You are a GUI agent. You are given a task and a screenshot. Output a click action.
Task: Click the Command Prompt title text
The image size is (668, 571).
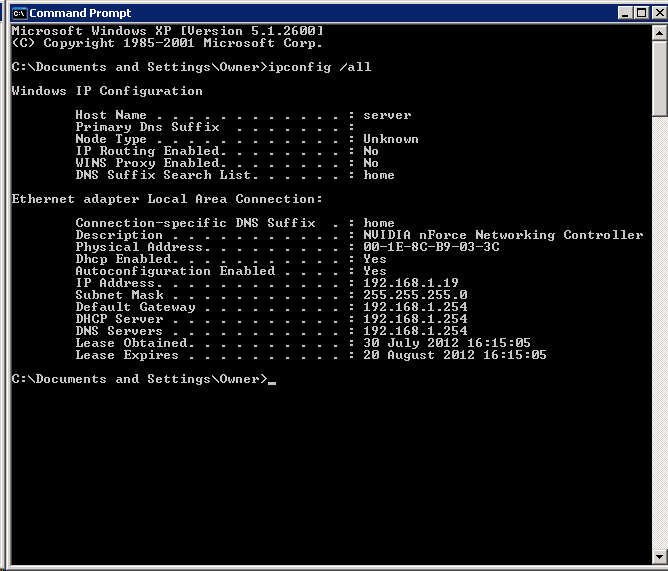click(x=80, y=13)
